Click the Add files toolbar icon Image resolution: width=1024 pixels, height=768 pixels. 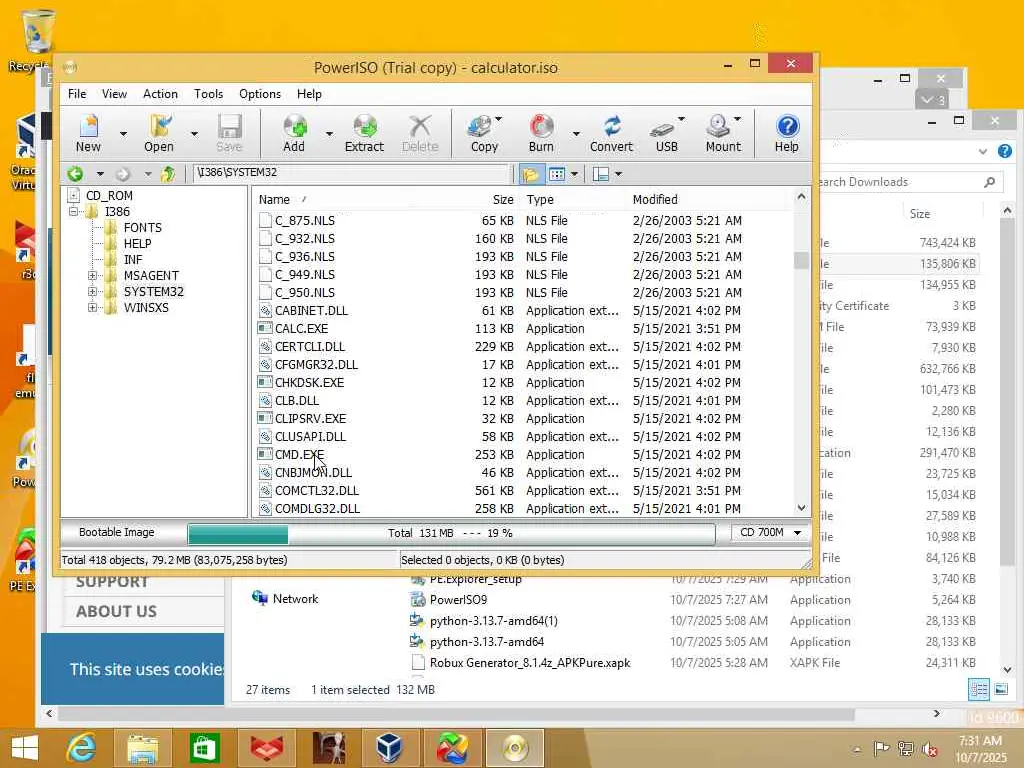(294, 133)
